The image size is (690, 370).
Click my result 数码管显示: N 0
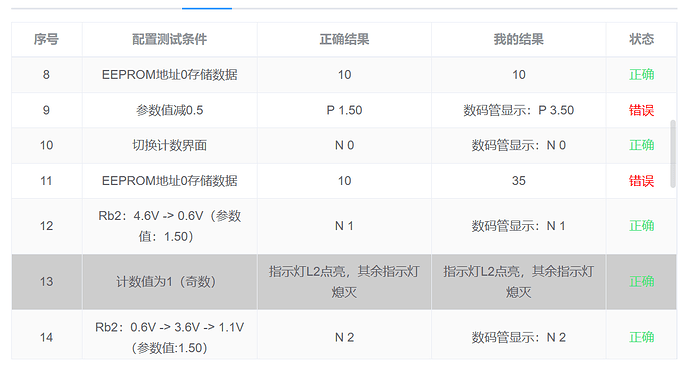518,145
